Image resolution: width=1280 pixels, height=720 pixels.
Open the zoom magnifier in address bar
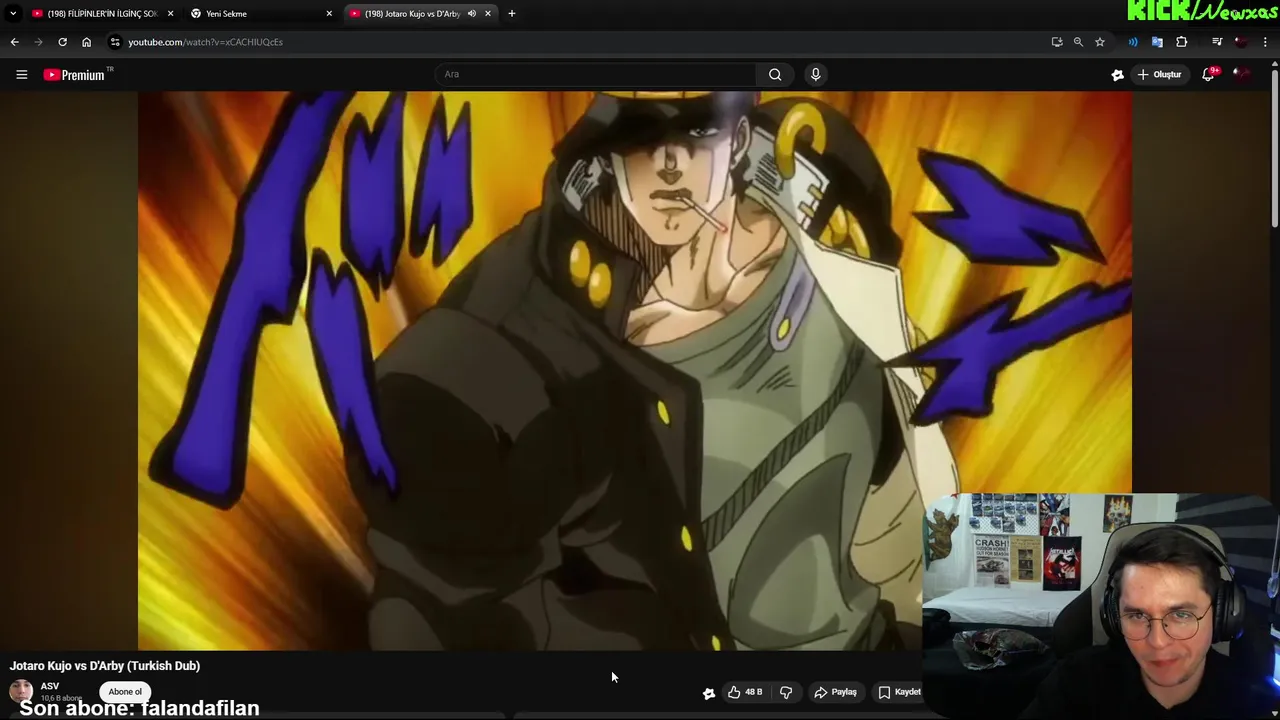tap(1078, 42)
